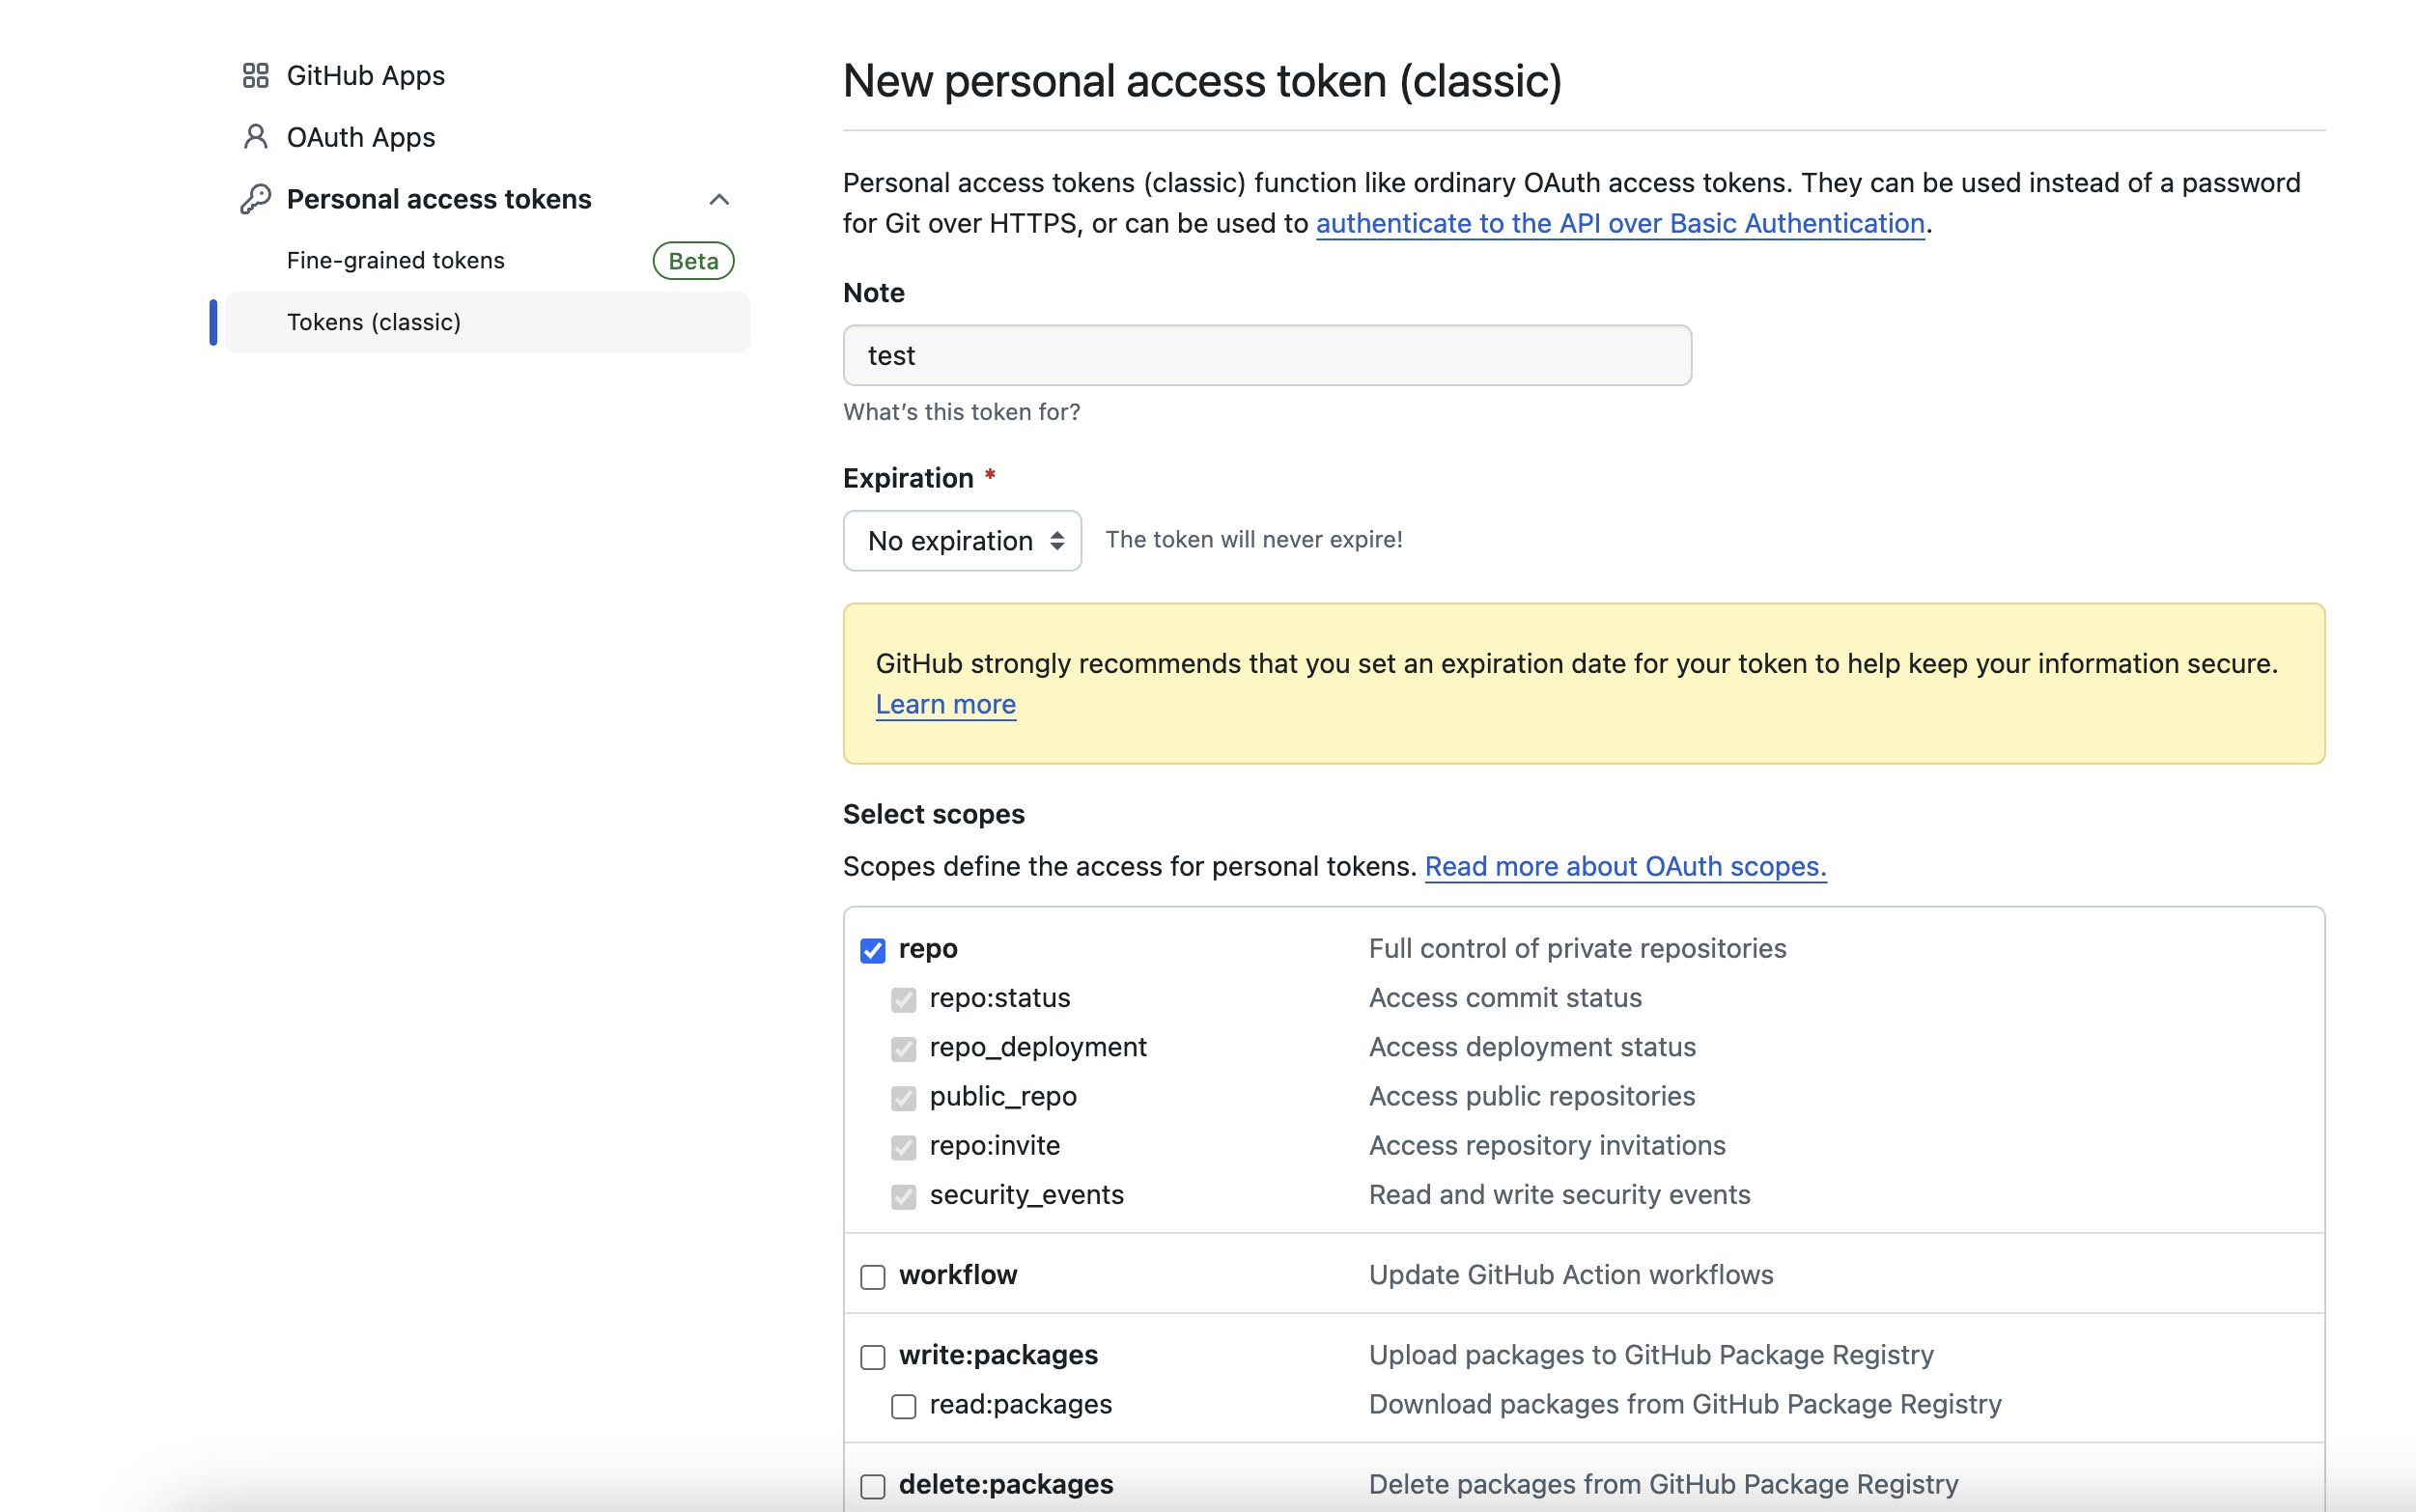Click 'Access repository invitations' description
The width and height of the screenshot is (2416, 1512).
(x=1547, y=1145)
